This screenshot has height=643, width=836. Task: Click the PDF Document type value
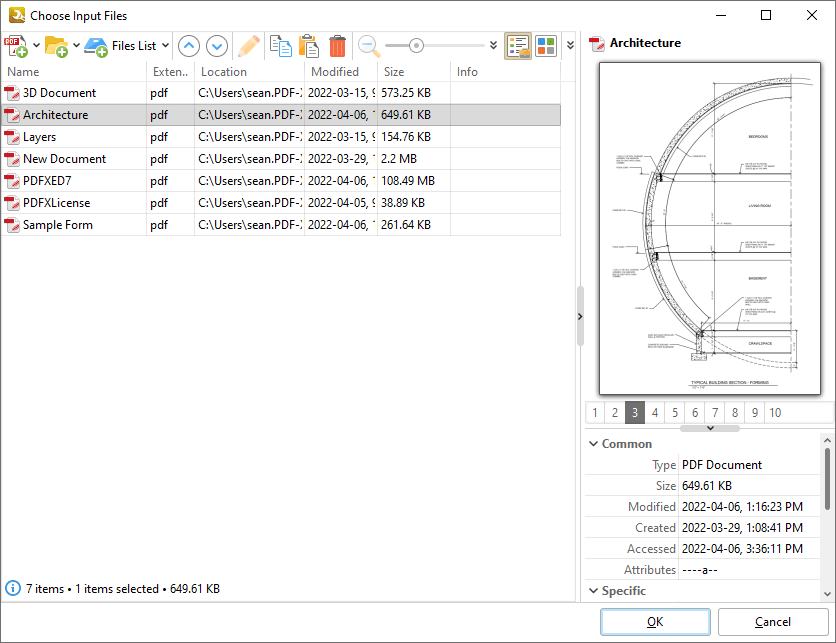(722, 465)
